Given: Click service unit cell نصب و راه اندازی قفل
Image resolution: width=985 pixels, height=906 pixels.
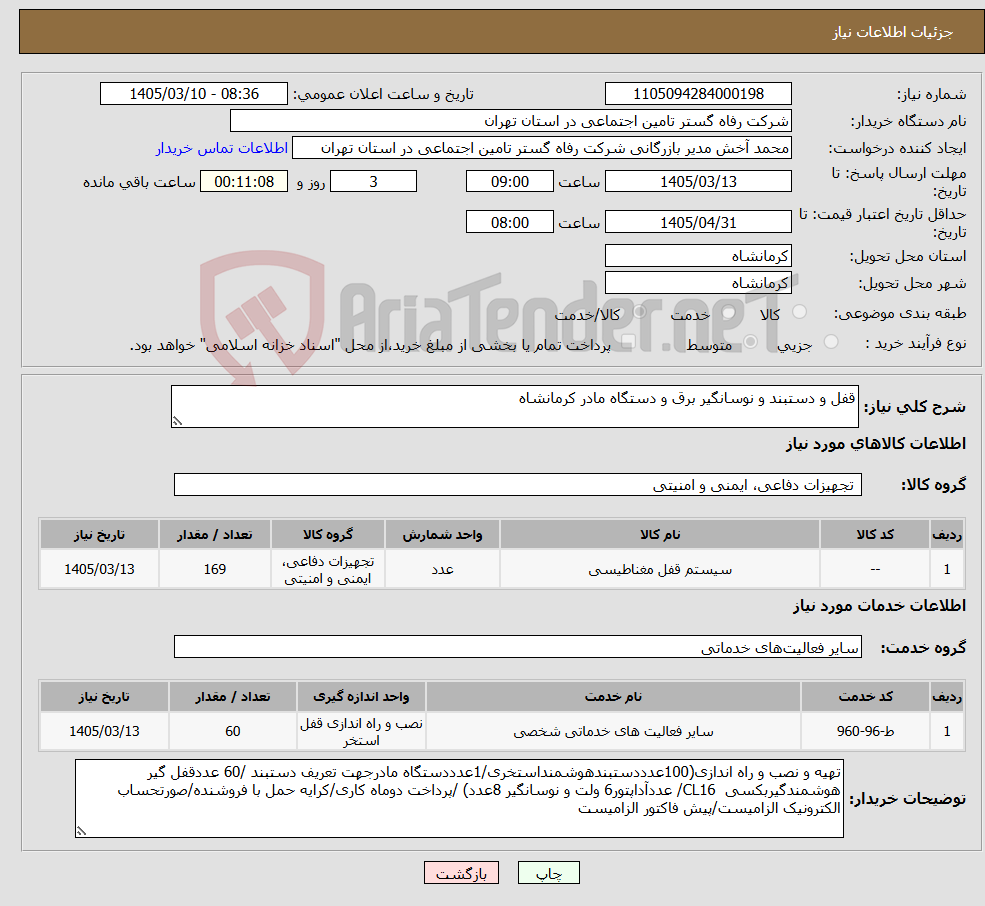Looking at the screenshot, I should 361,731.
